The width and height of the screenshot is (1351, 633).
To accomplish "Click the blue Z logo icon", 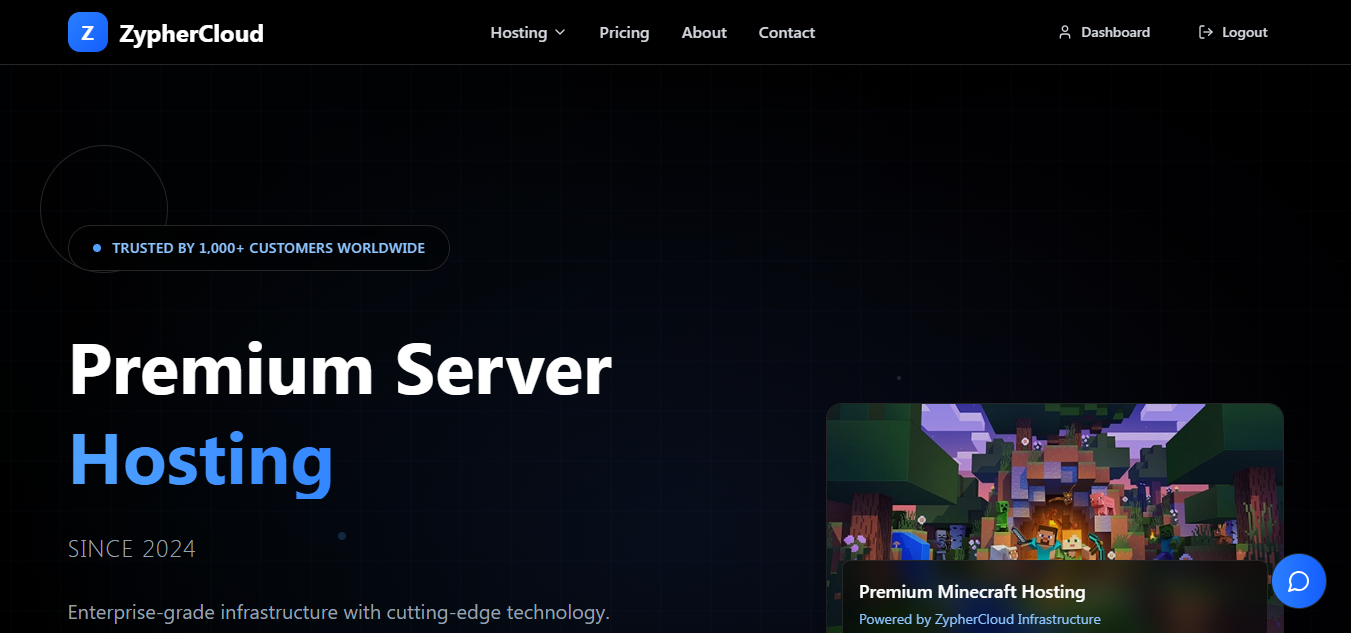I will click(88, 32).
